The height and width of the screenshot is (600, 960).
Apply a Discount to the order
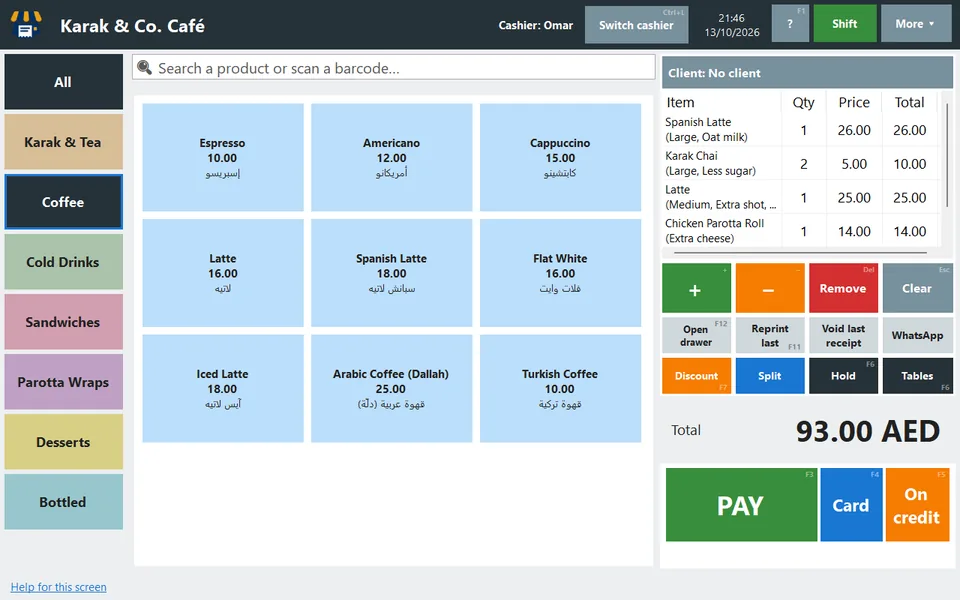[x=696, y=376]
